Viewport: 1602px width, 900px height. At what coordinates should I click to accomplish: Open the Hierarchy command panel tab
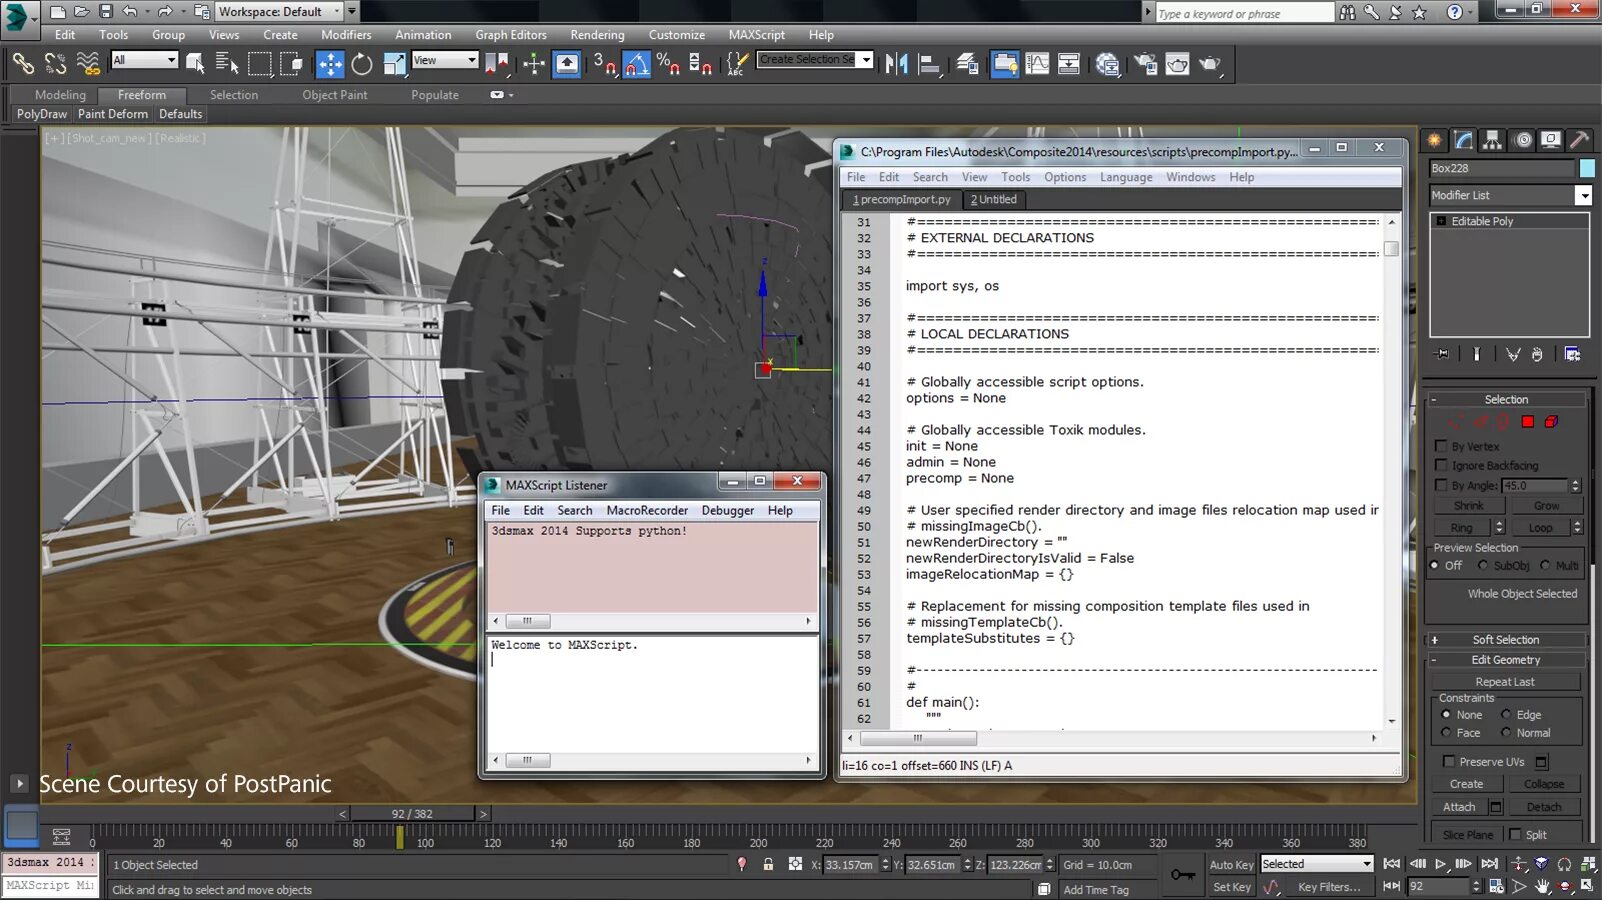(x=1492, y=140)
